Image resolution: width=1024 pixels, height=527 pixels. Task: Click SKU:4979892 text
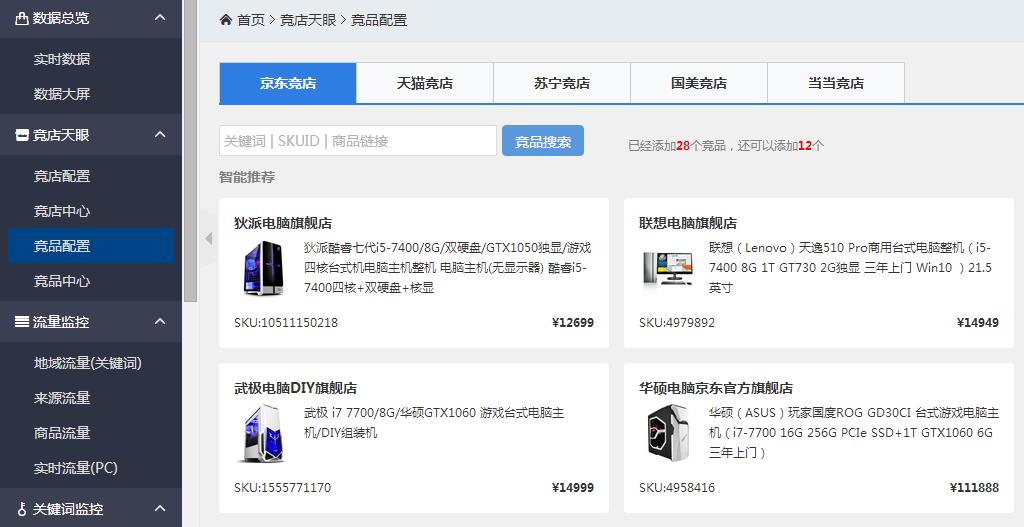tap(677, 323)
